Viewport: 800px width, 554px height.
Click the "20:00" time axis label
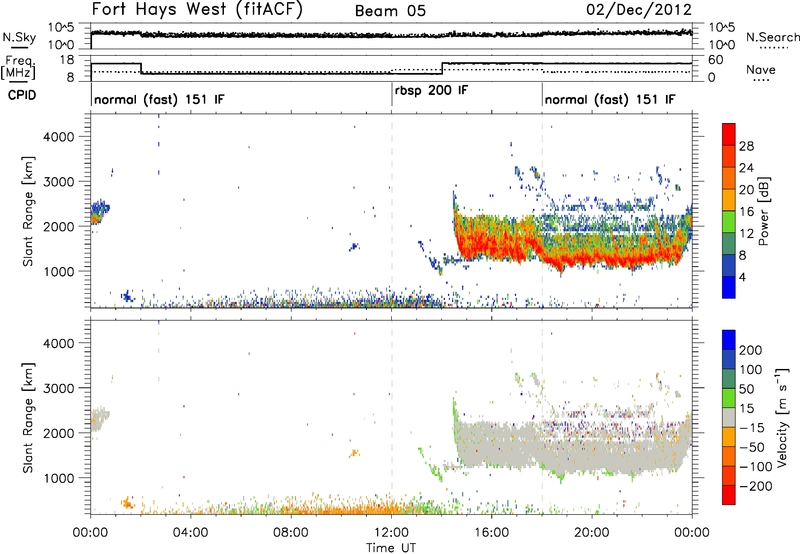pos(591,533)
